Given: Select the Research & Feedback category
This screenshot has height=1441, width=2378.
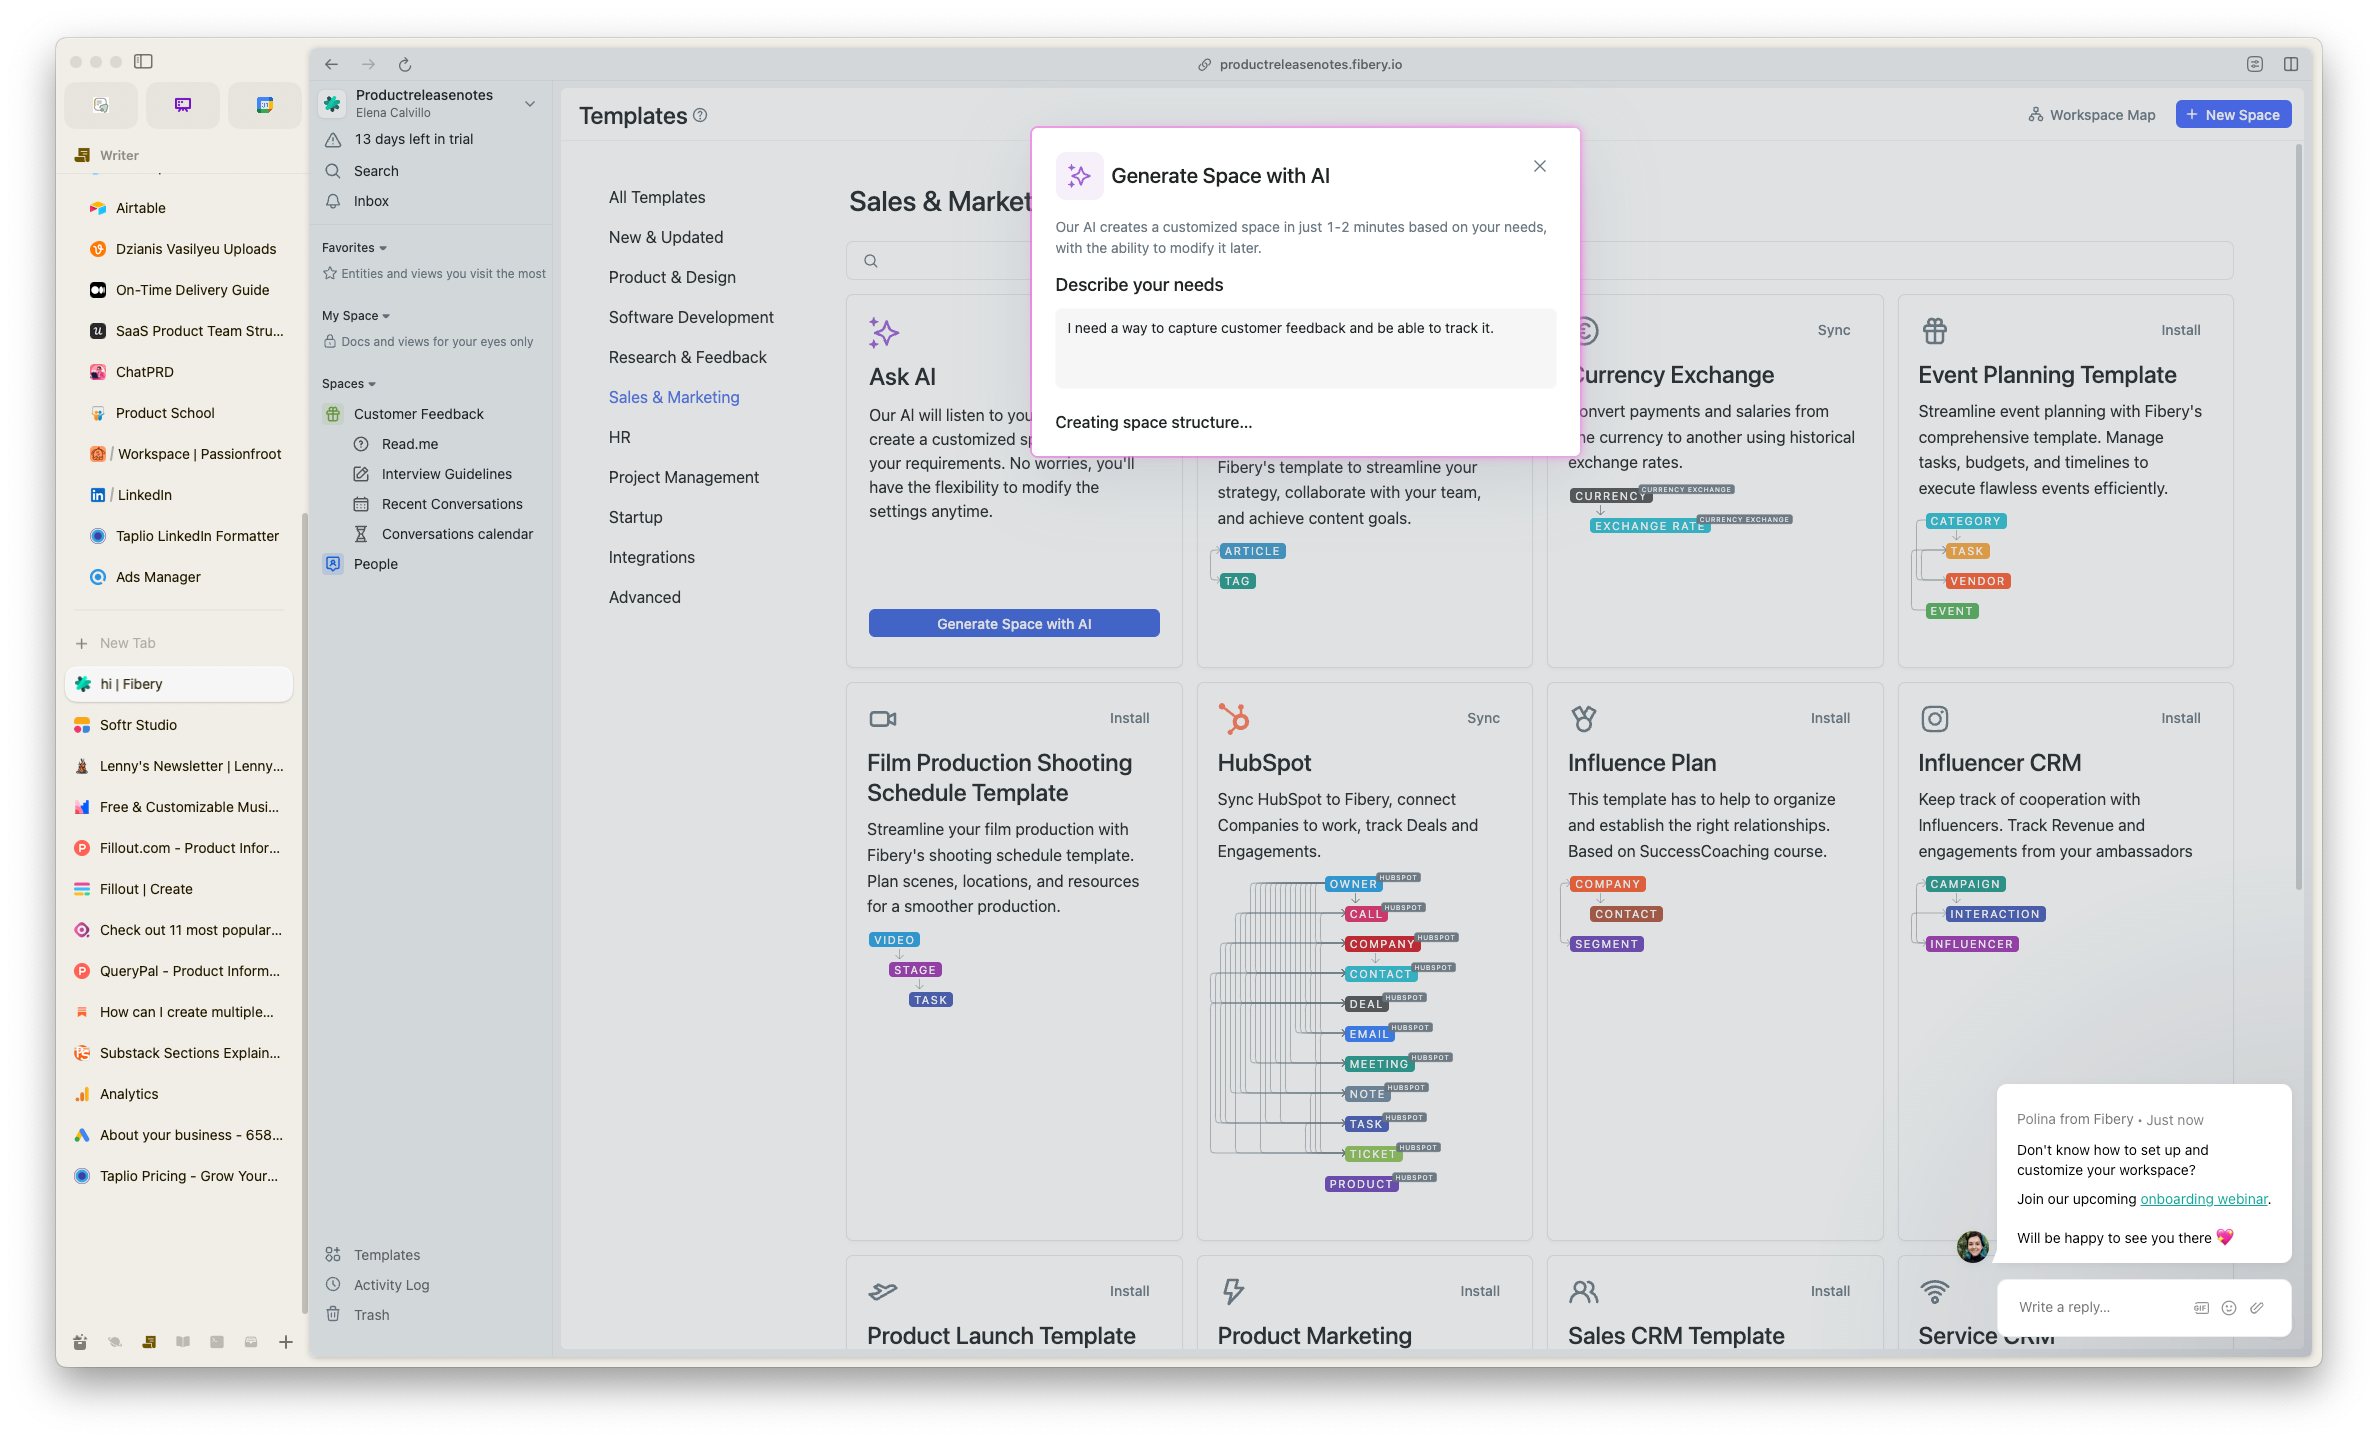Looking at the screenshot, I should (687, 357).
